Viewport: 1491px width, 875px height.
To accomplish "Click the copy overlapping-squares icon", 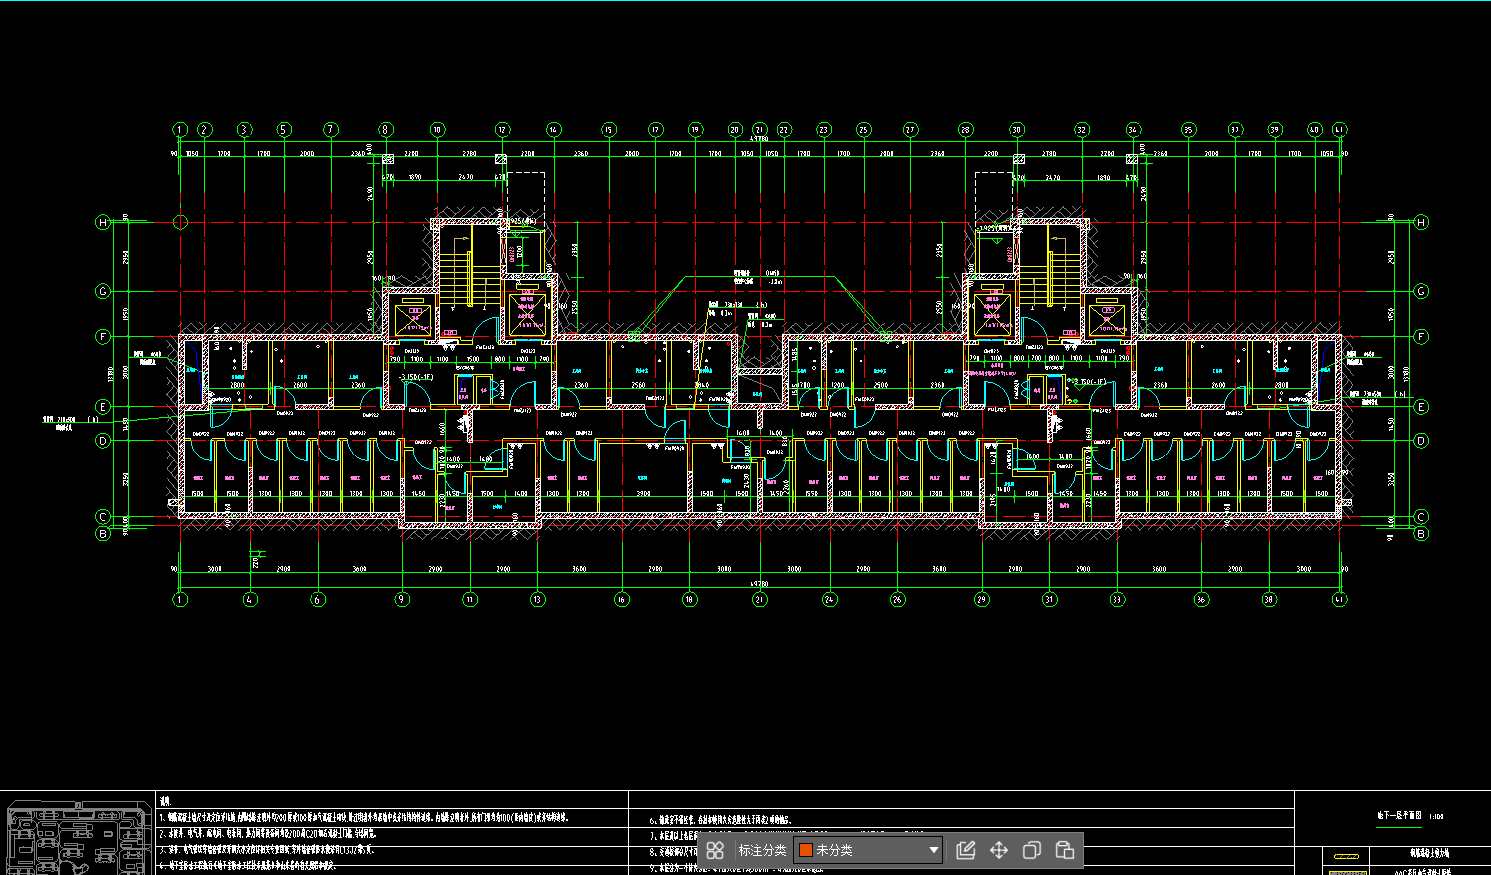I will (x=1032, y=850).
